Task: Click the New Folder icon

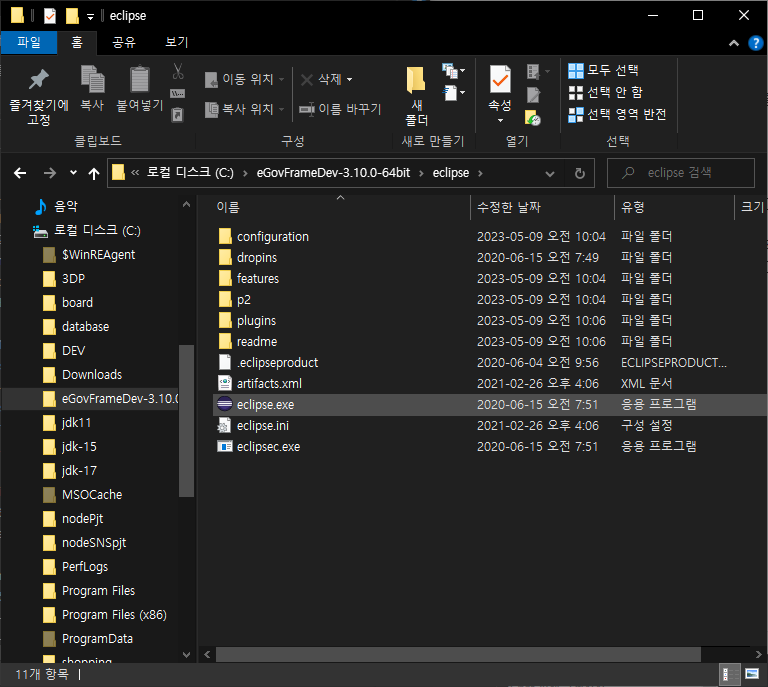Action: pos(416,79)
